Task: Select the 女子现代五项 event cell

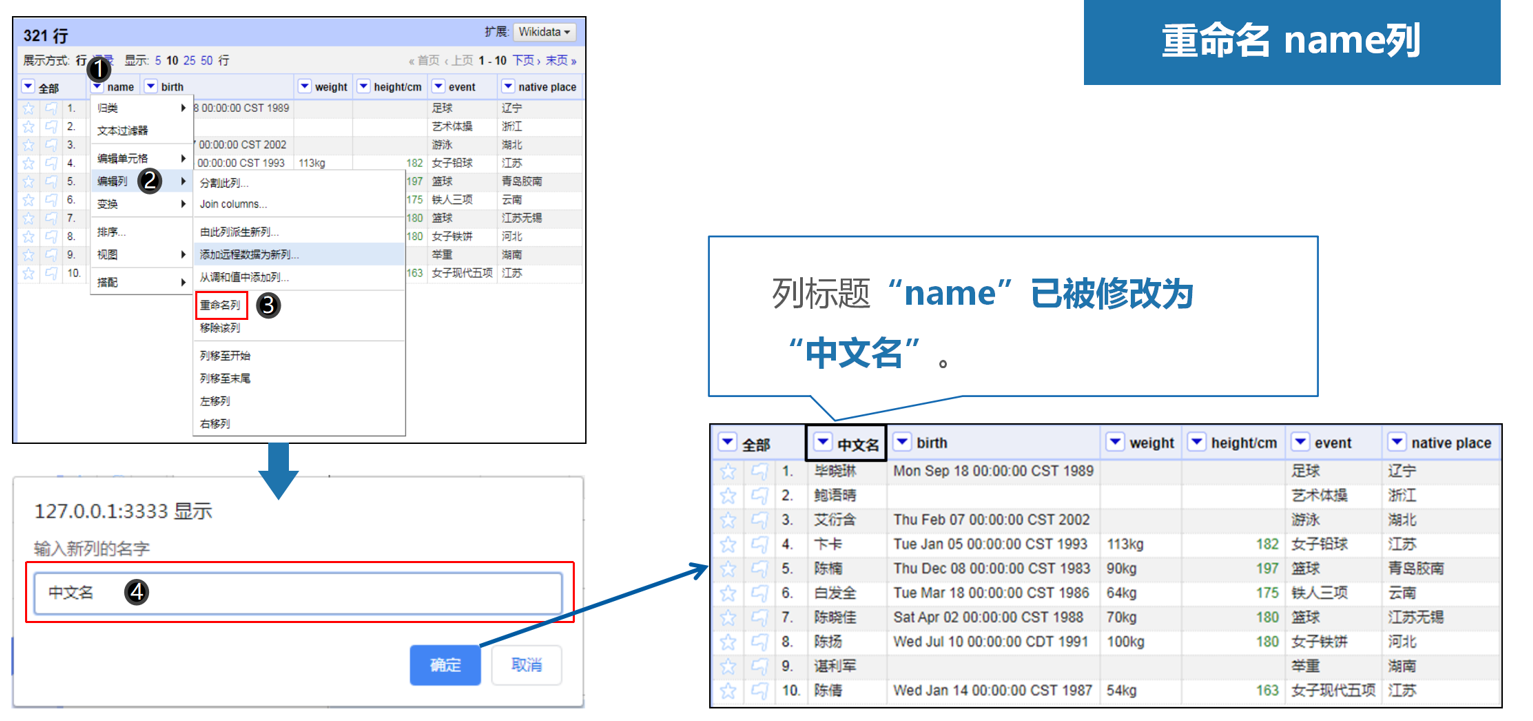Action: point(1333,690)
